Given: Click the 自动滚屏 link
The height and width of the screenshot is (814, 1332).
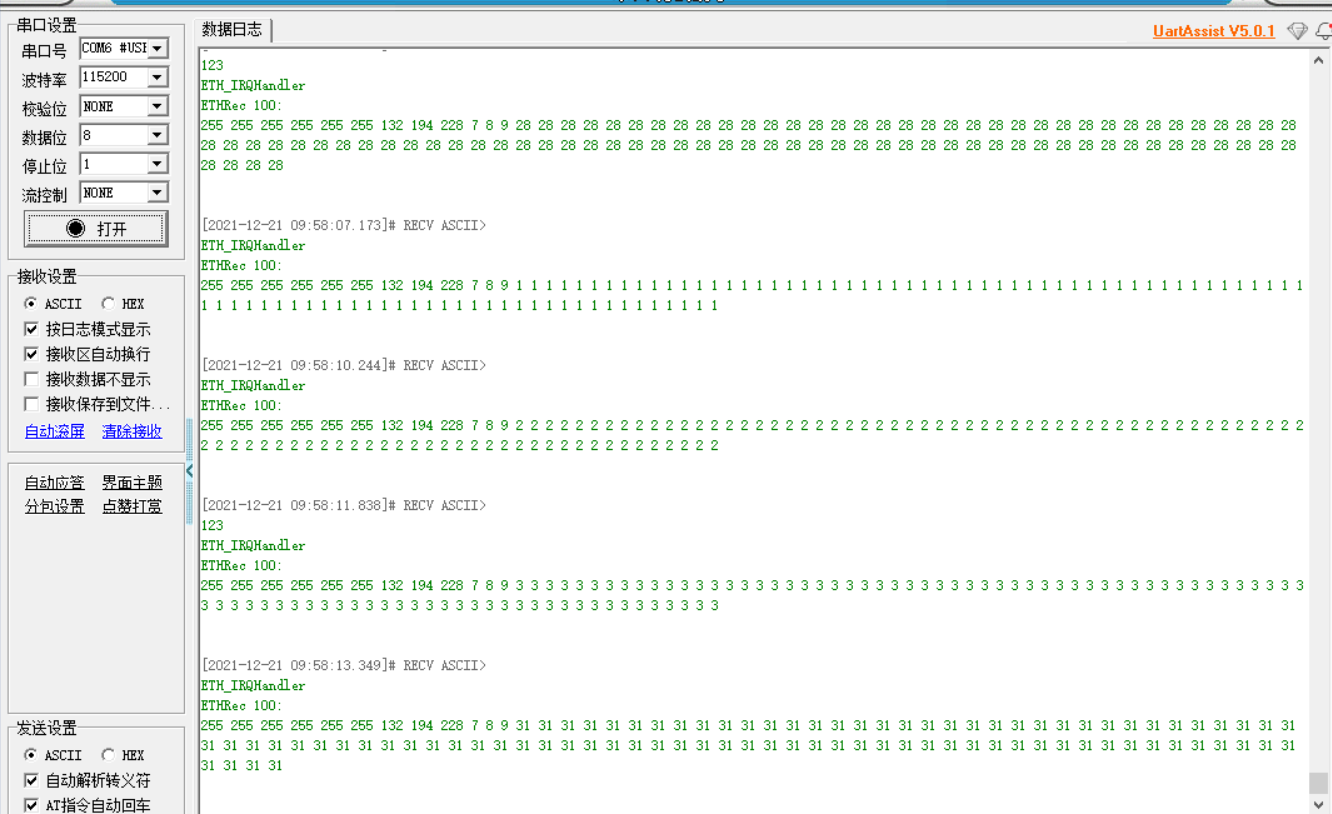Looking at the screenshot, I should (55, 432).
